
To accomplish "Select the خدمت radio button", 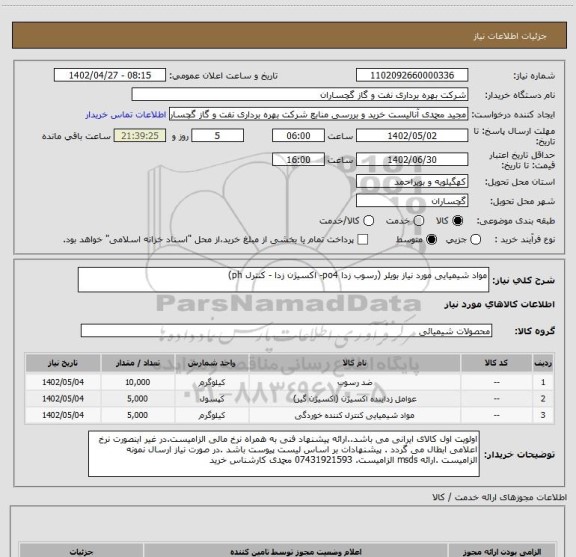I will tap(419, 220).
